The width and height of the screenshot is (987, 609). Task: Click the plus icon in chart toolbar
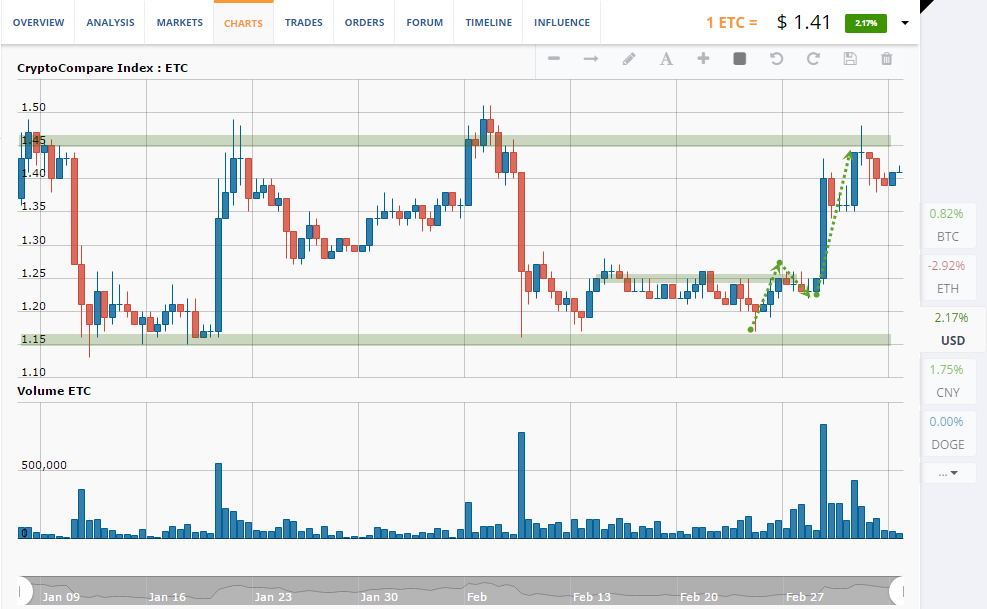point(703,59)
